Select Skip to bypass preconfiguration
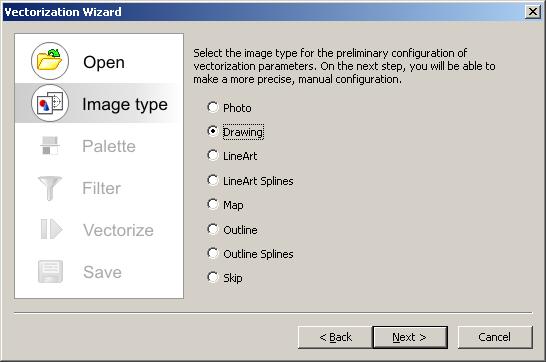 pyautogui.click(x=225, y=278)
